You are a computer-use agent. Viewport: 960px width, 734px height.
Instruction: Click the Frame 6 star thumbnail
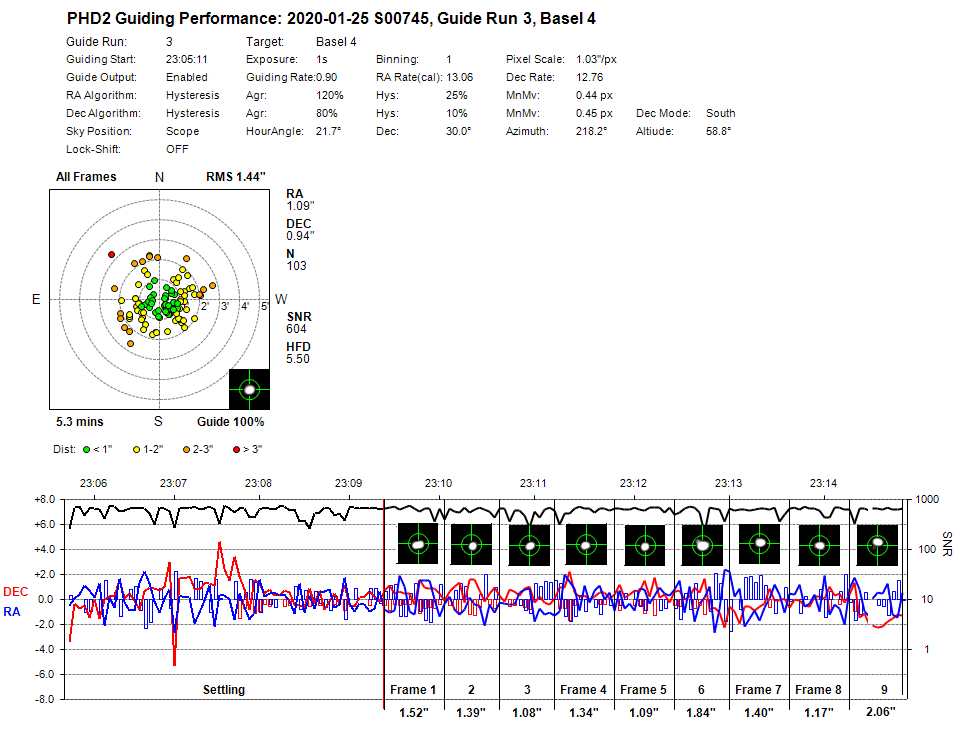(702, 545)
